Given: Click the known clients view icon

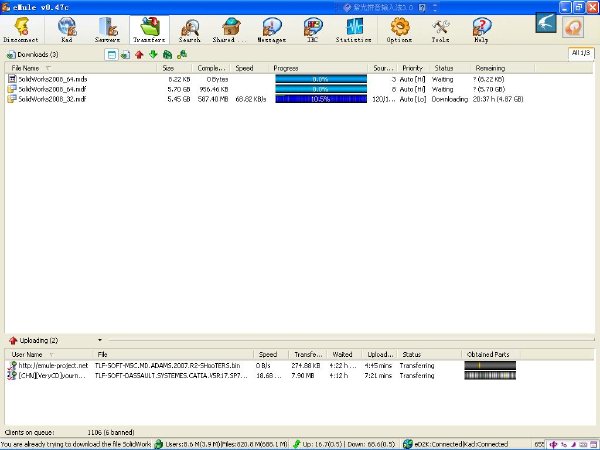Looking at the screenshot, I should pos(182,55).
